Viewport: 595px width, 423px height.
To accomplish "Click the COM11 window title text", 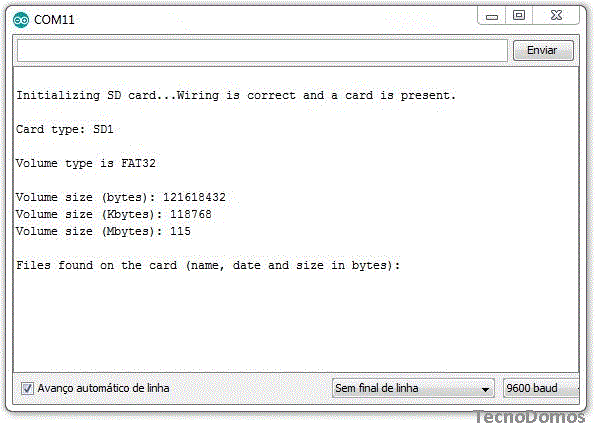I will [x=54, y=20].
